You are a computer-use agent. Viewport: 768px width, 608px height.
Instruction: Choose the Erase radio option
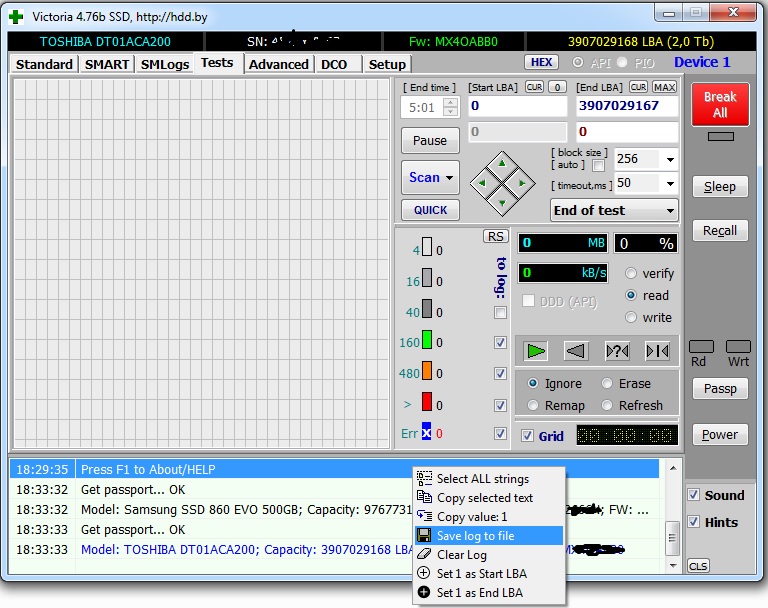pos(607,383)
